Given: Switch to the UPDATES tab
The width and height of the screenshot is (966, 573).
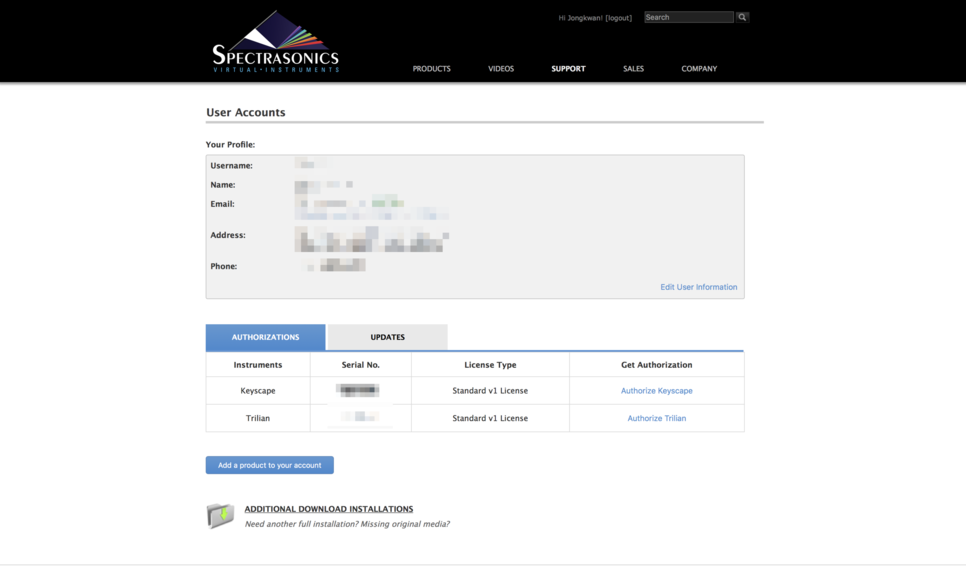Looking at the screenshot, I should pyautogui.click(x=388, y=337).
